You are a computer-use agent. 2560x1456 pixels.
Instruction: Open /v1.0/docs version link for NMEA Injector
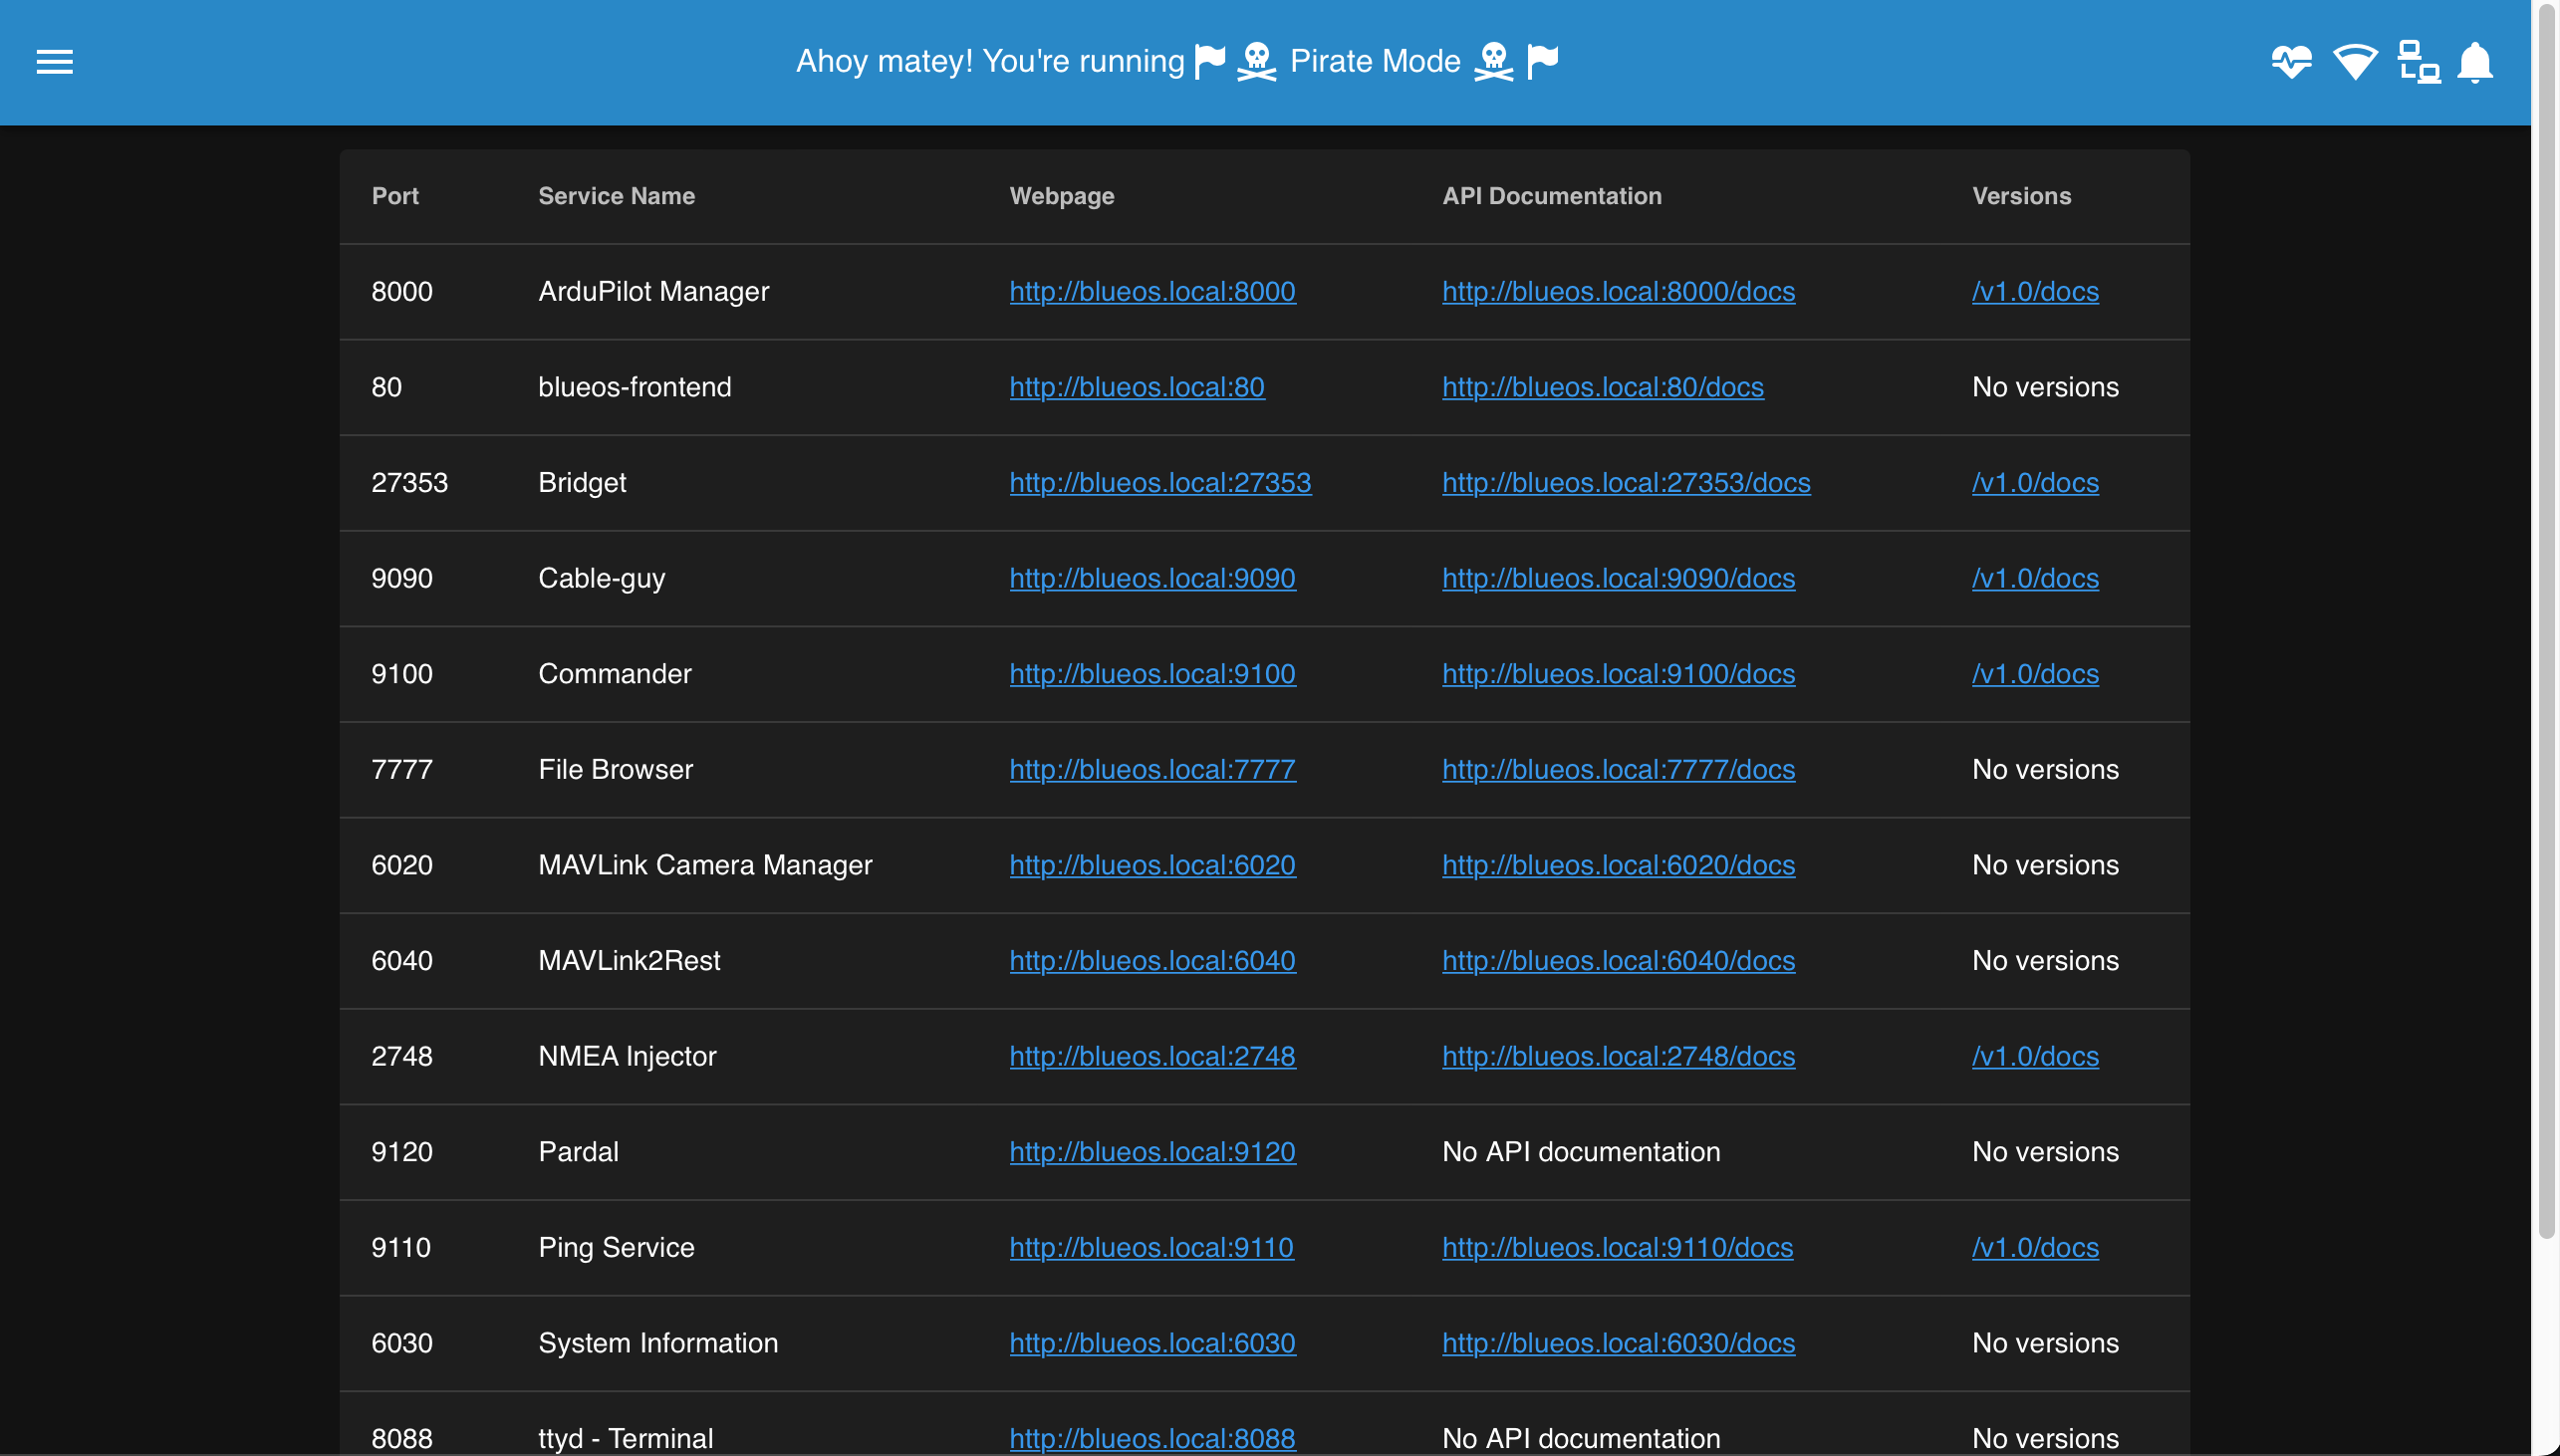pyautogui.click(x=2035, y=1056)
